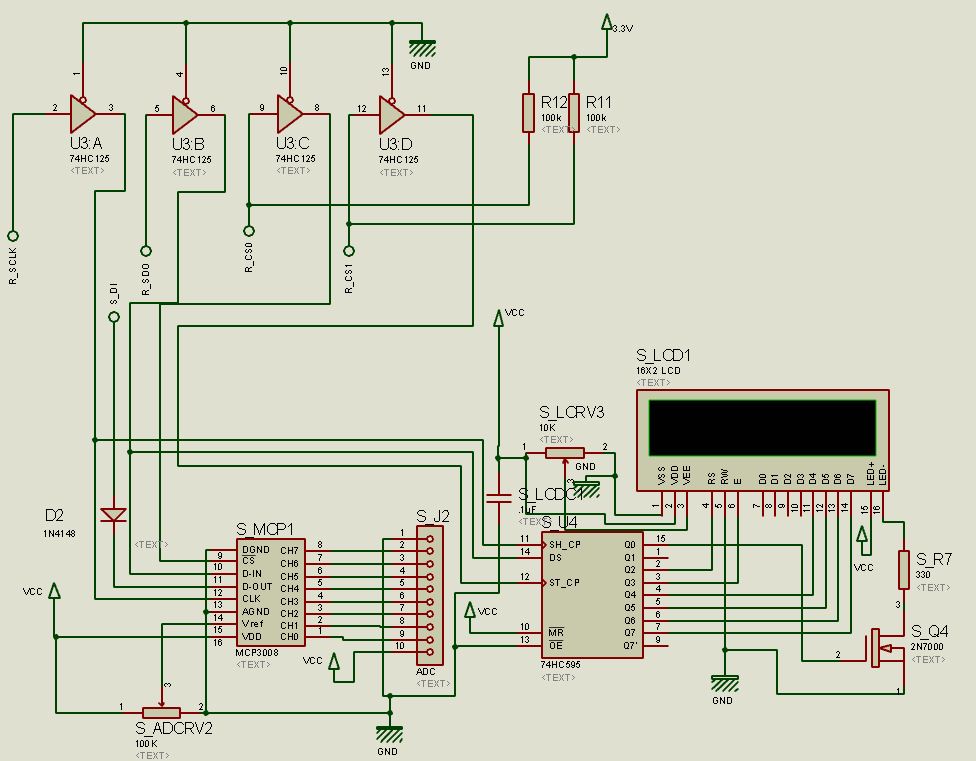Click the ST_CP pin on S_U4
Viewport: 976px width, 761px height.
coord(564,582)
